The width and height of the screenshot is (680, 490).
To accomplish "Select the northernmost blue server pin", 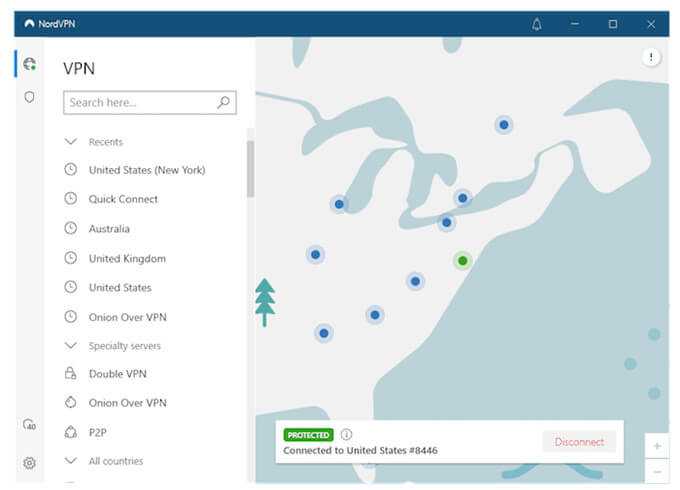I will point(503,125).
